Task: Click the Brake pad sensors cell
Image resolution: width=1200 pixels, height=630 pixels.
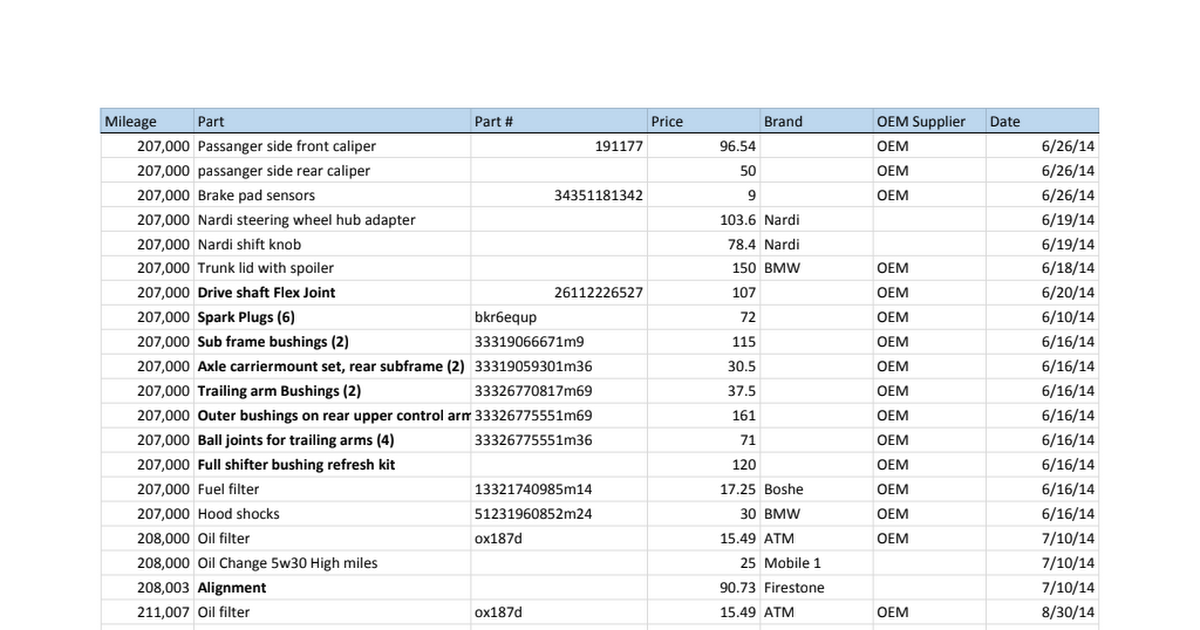Action: pos(332,195)
